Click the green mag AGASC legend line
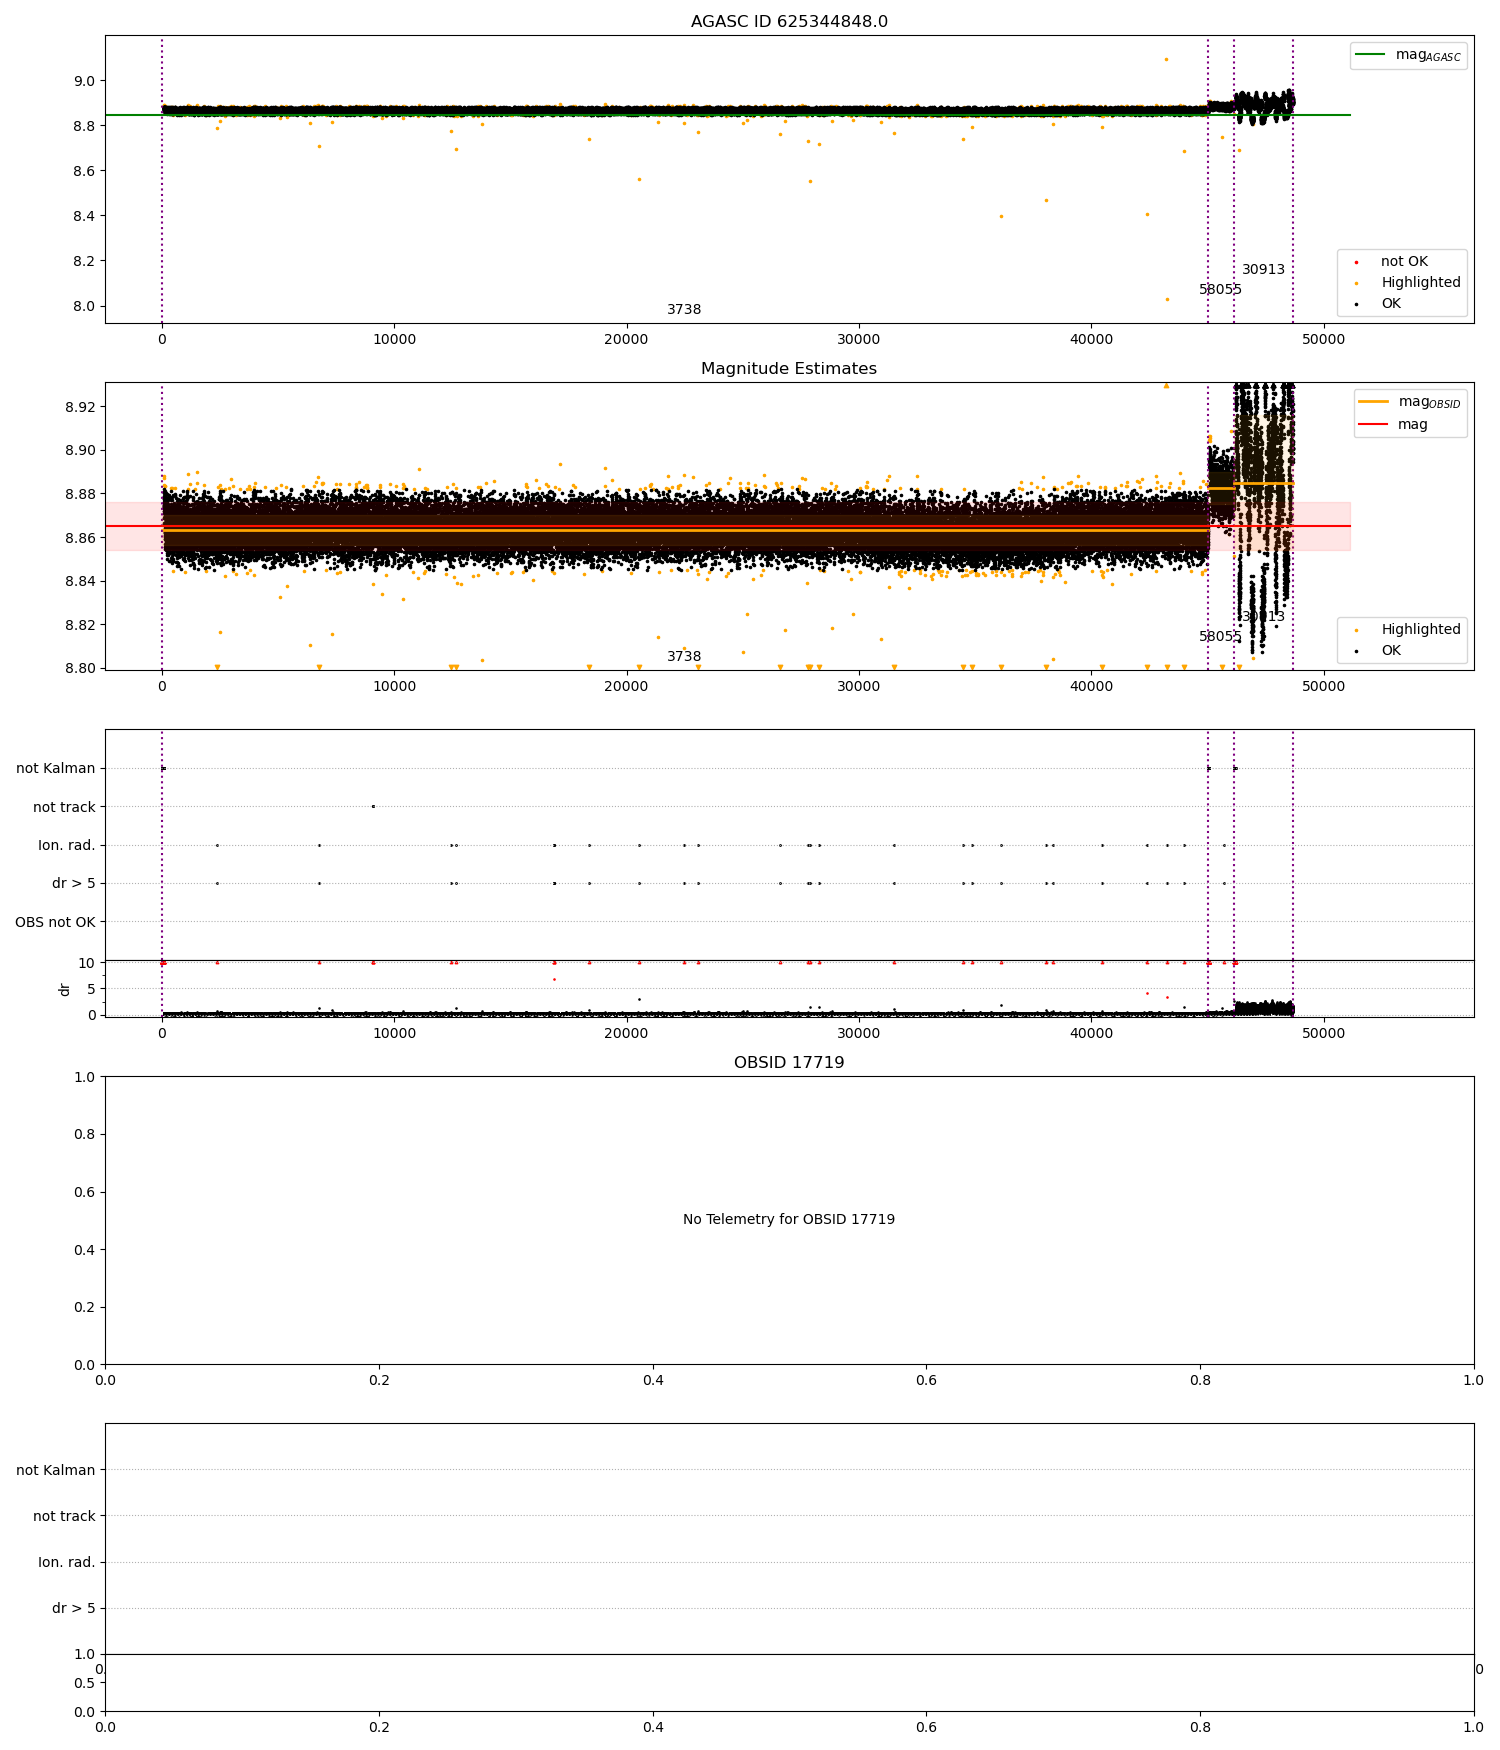The height and width of the screenshot is (1750, 1500). [x=1371, y=55]
